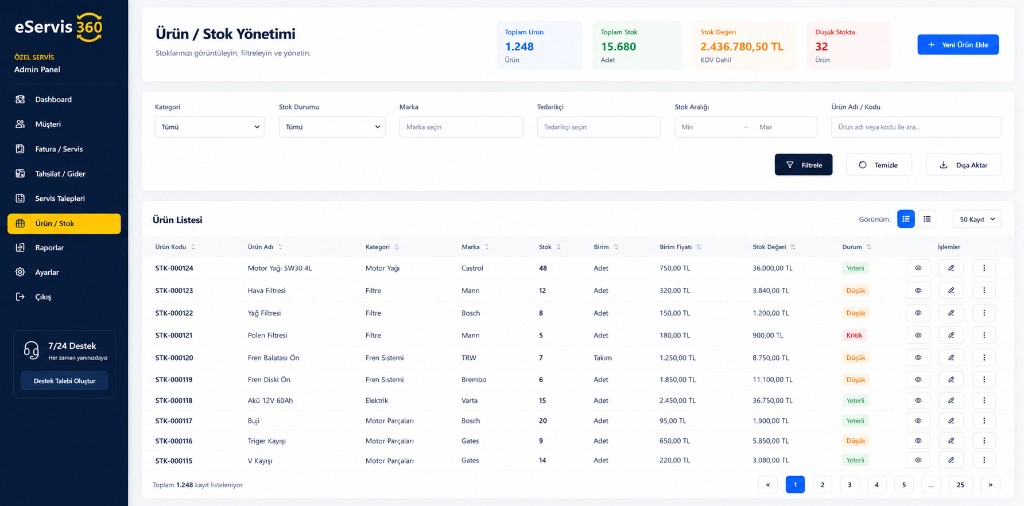Click the eServis 360 logo
The image size is (1024, 506).
pyautogui.click(x=59, y=27)
